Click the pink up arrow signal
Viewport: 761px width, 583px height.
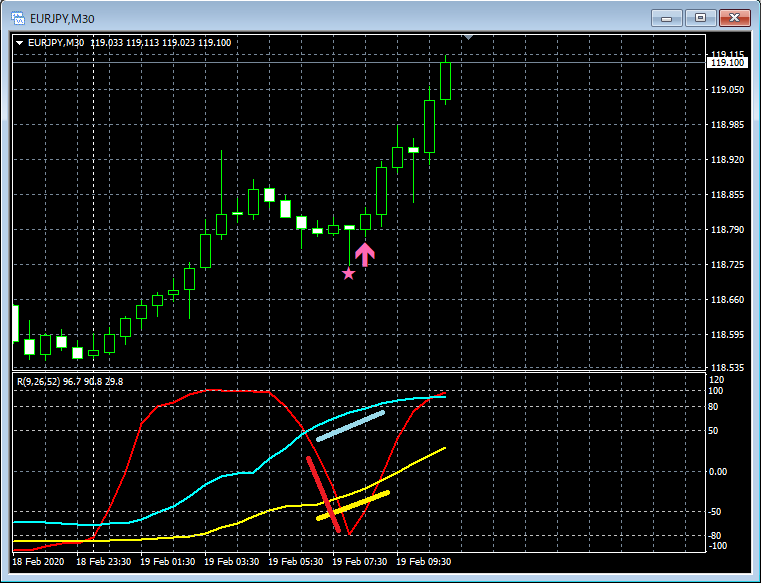(x=365, y=255)
